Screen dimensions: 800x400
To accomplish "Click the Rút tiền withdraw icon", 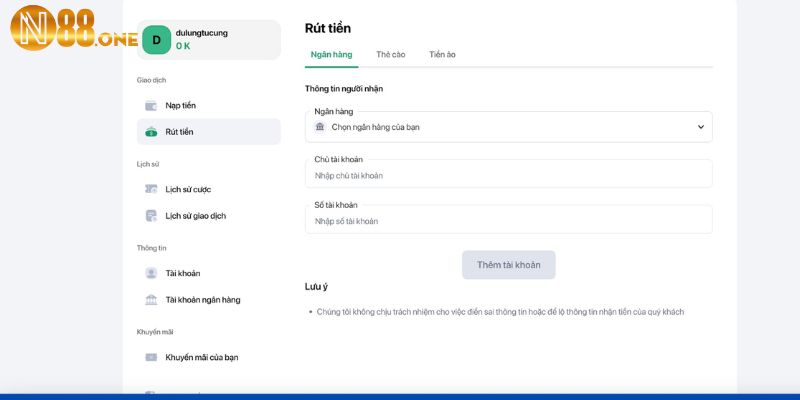I will click(151, 132).
